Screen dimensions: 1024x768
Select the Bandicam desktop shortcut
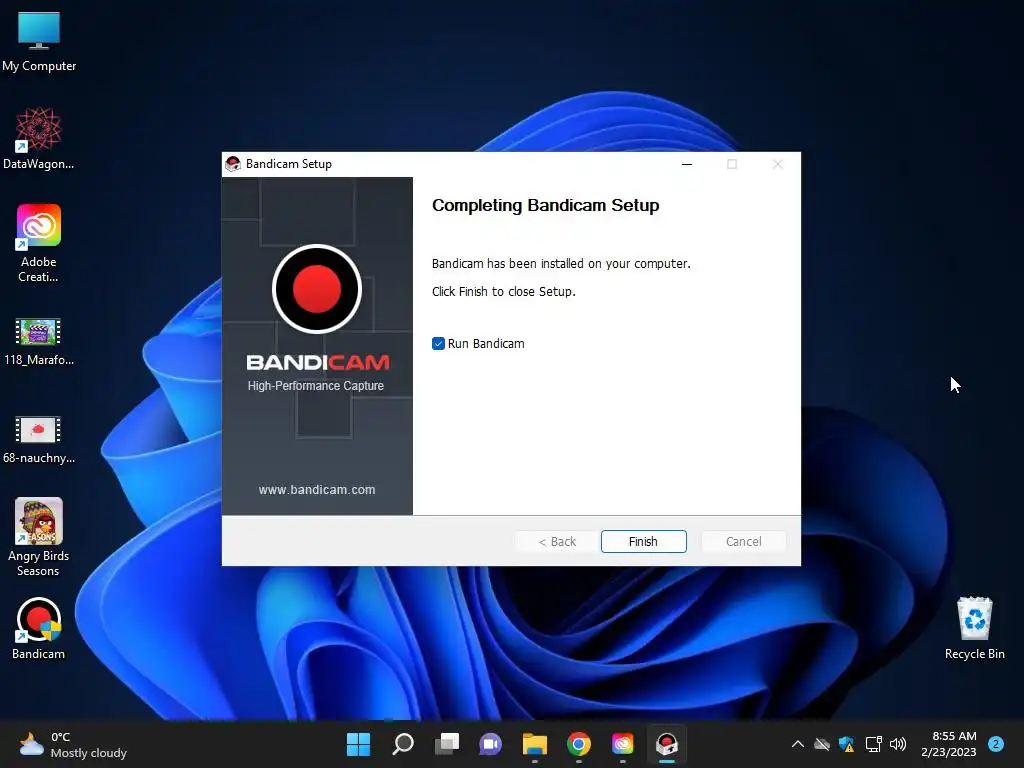coord(39,628)
